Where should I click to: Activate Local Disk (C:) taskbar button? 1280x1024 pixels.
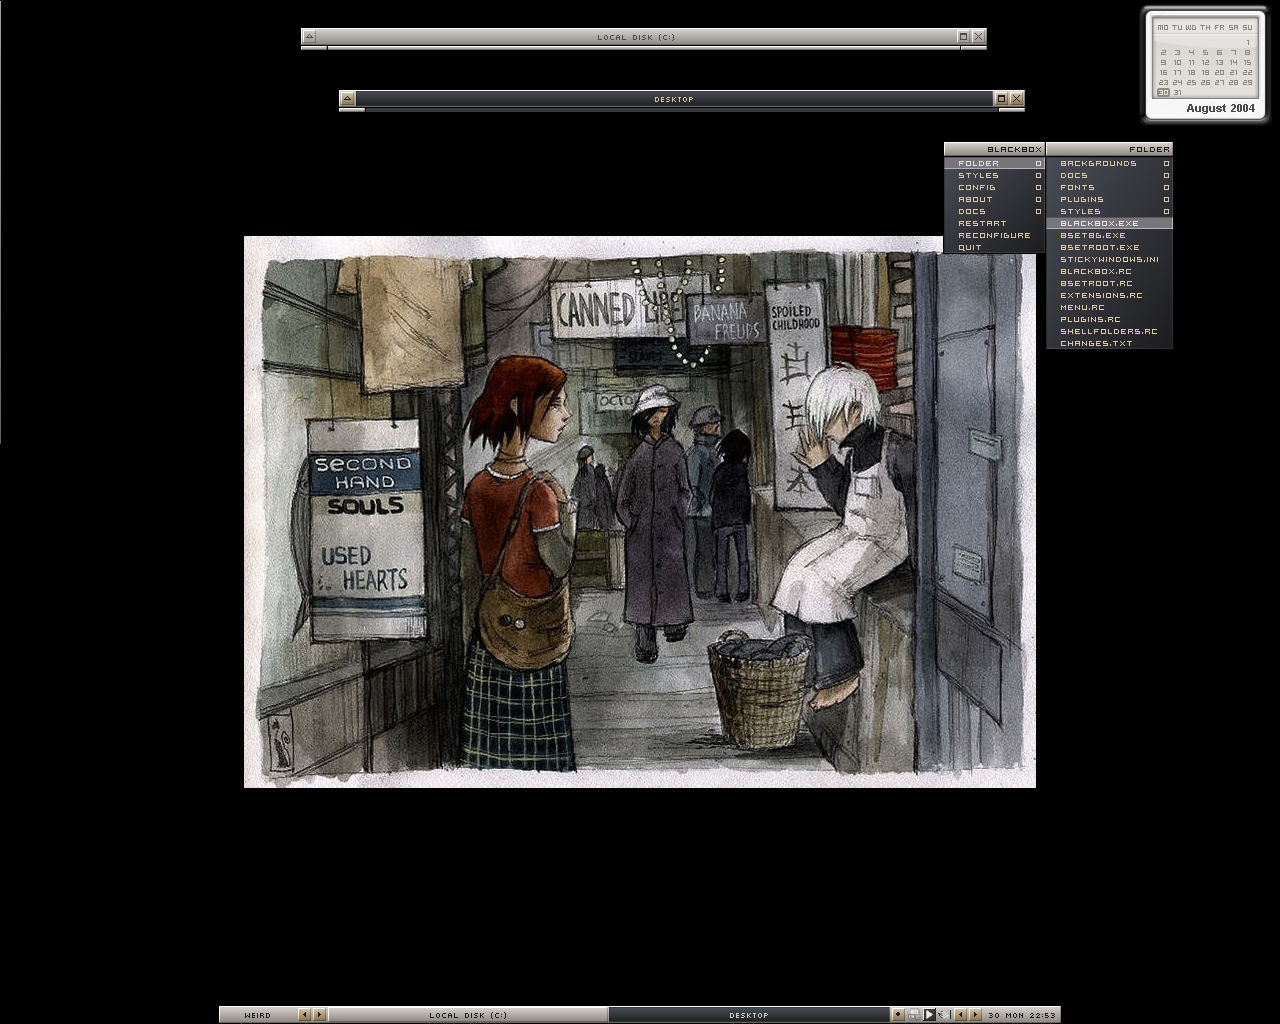coord(468,1015)
